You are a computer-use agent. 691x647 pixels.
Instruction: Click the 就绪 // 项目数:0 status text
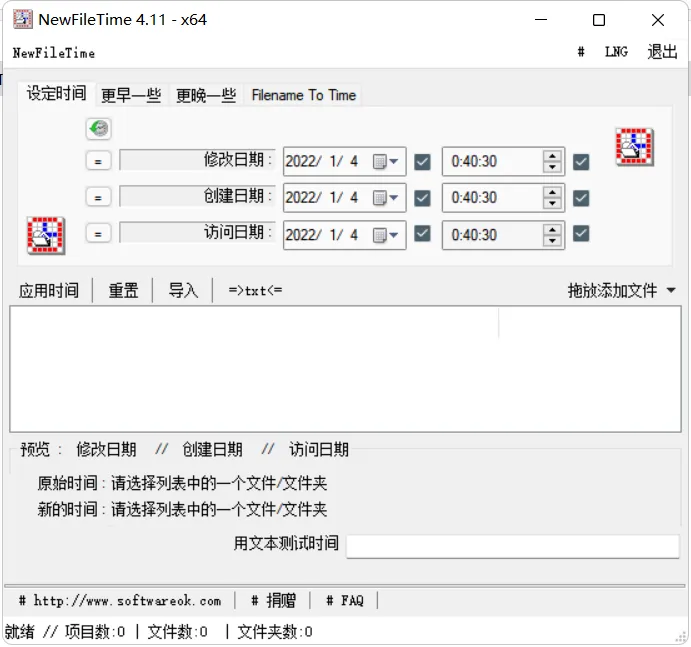pos(65,632)
